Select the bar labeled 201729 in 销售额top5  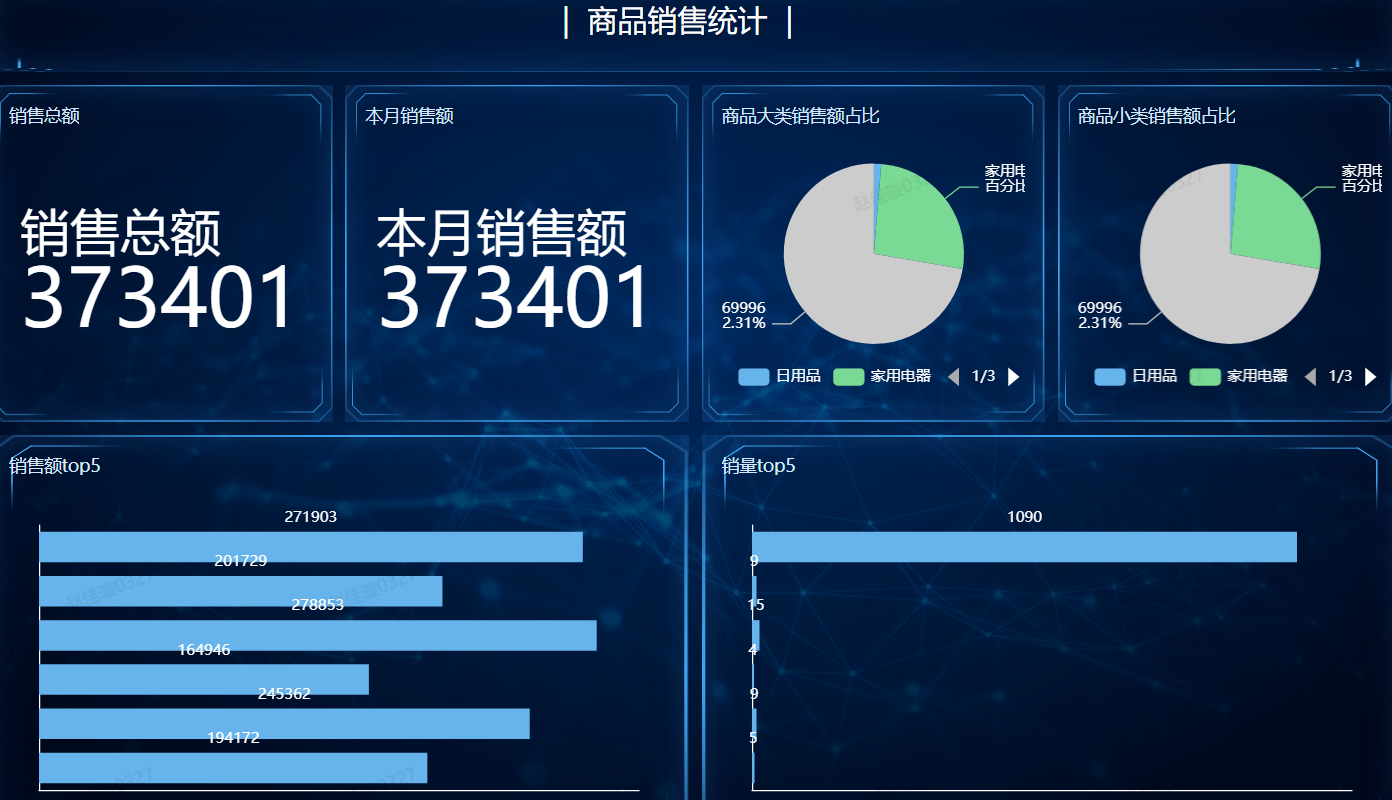point(241,591)
